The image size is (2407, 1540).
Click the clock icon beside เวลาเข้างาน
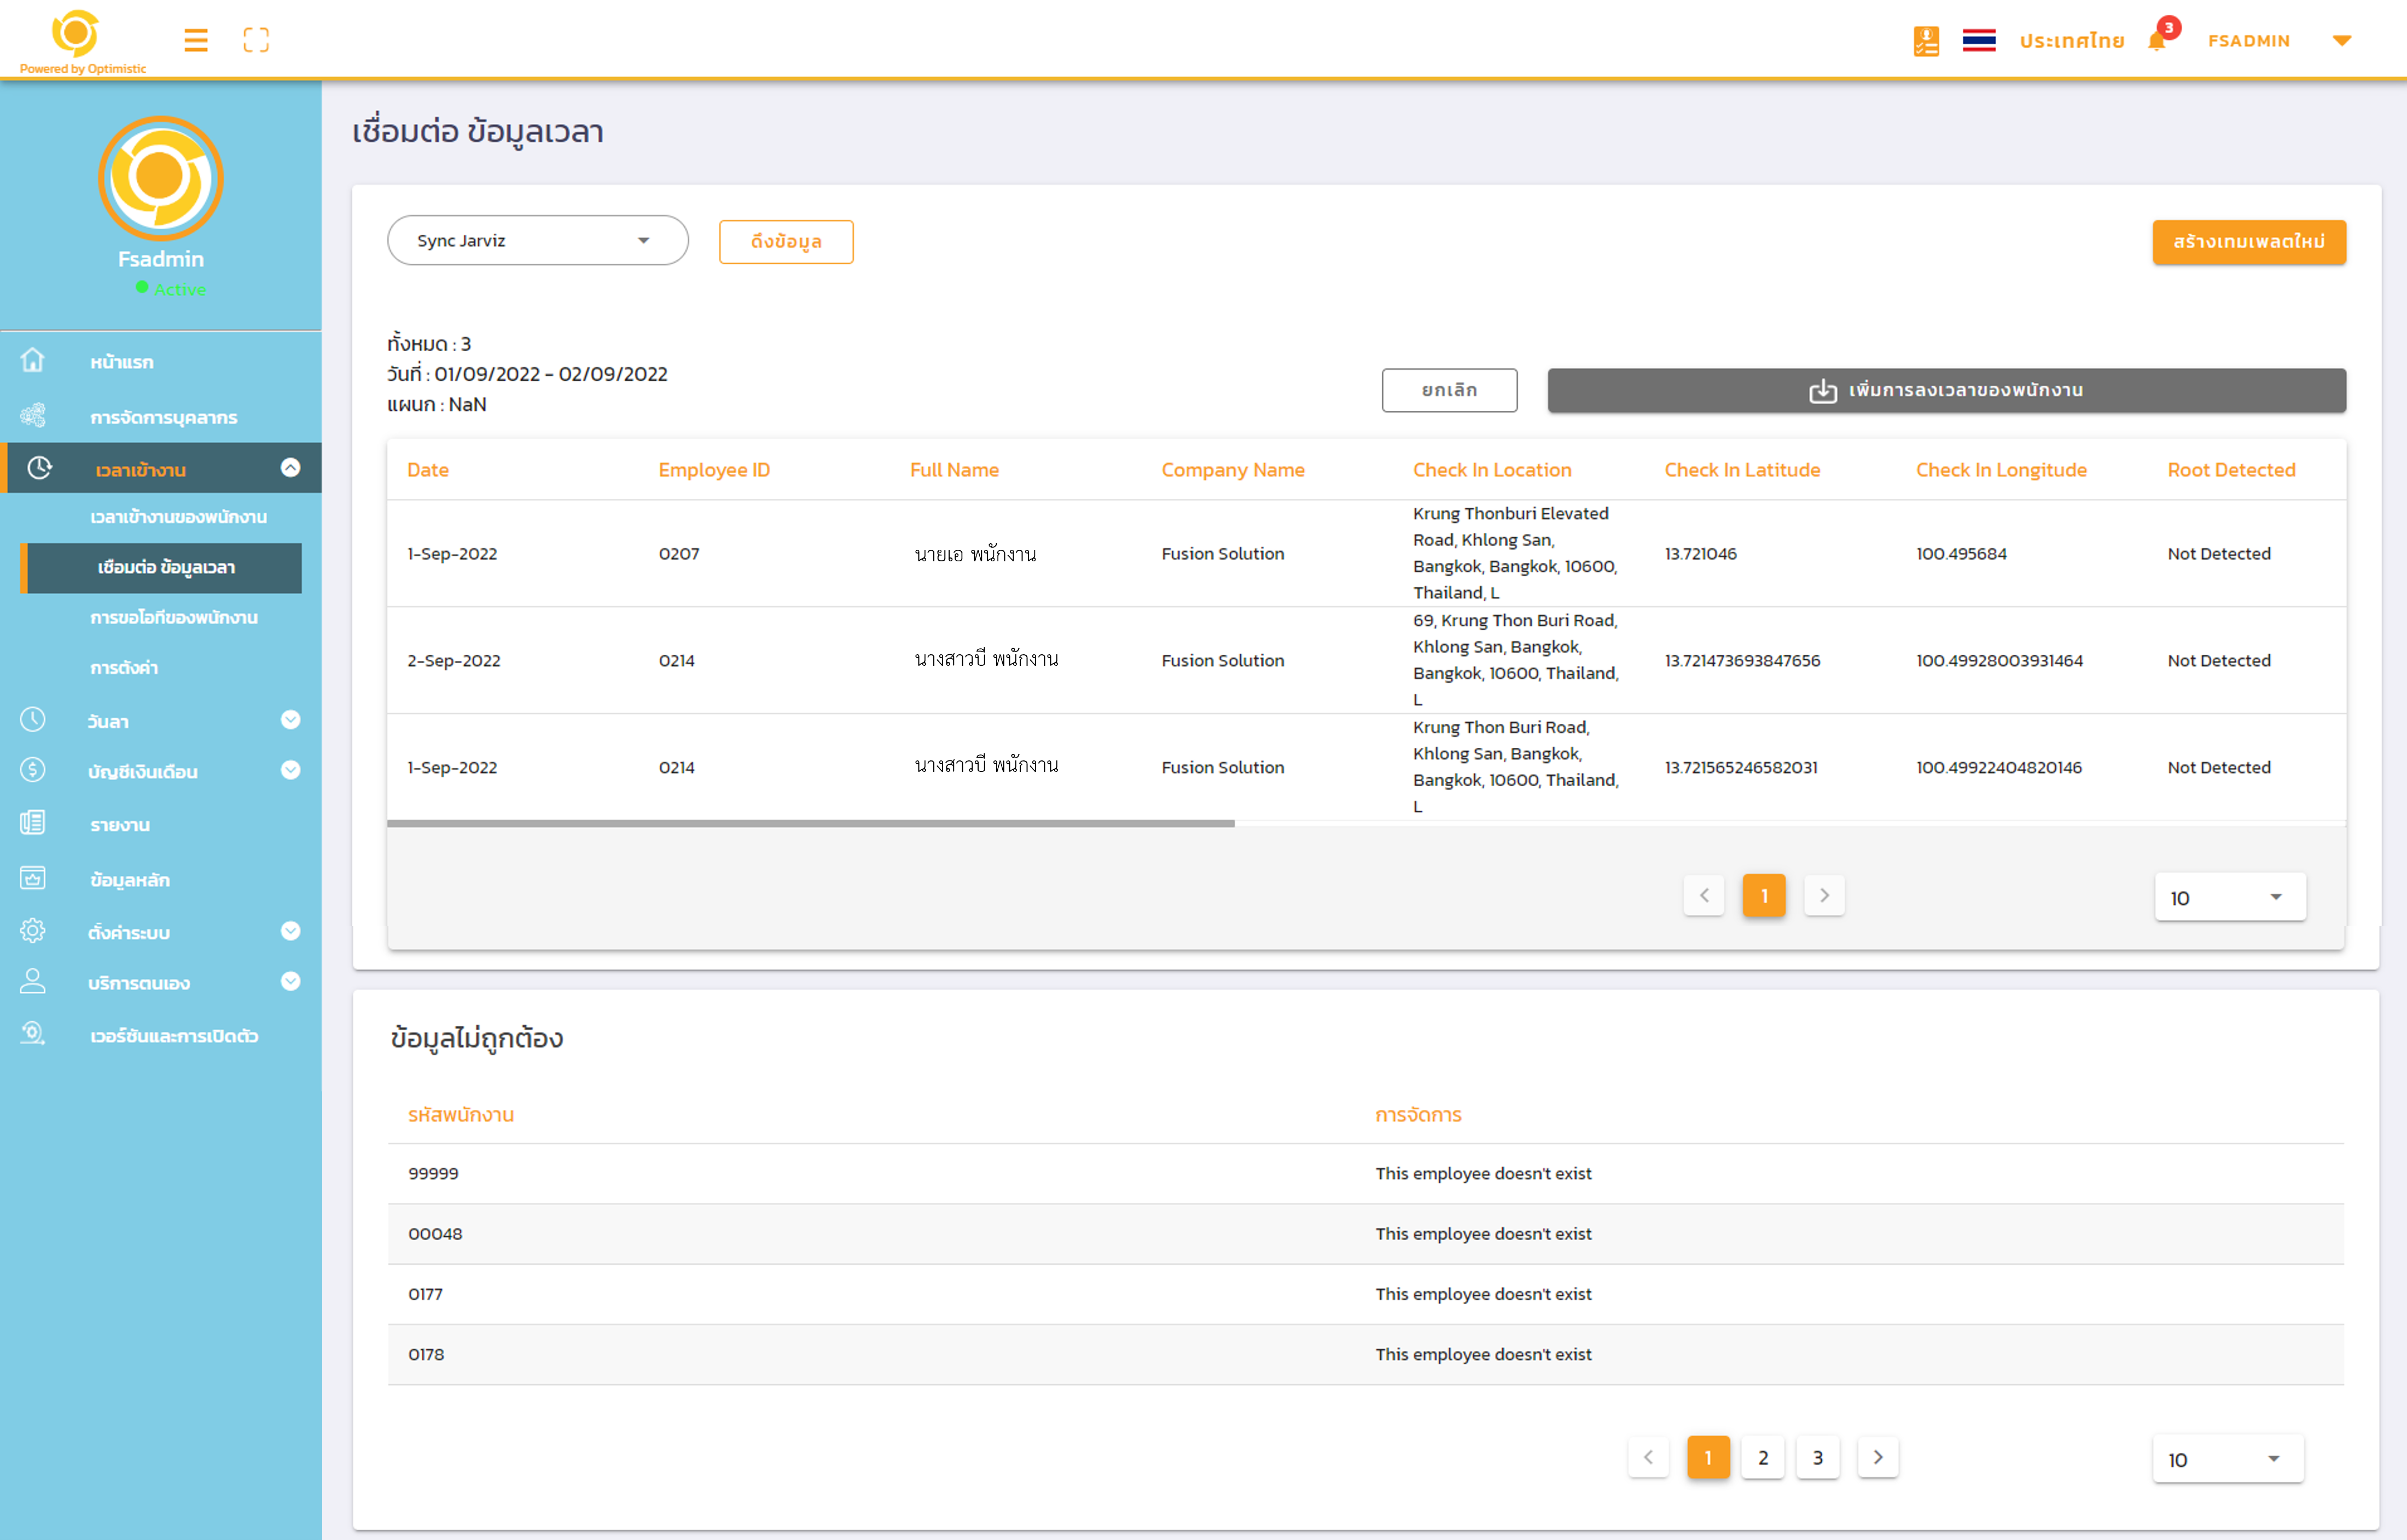40,468
